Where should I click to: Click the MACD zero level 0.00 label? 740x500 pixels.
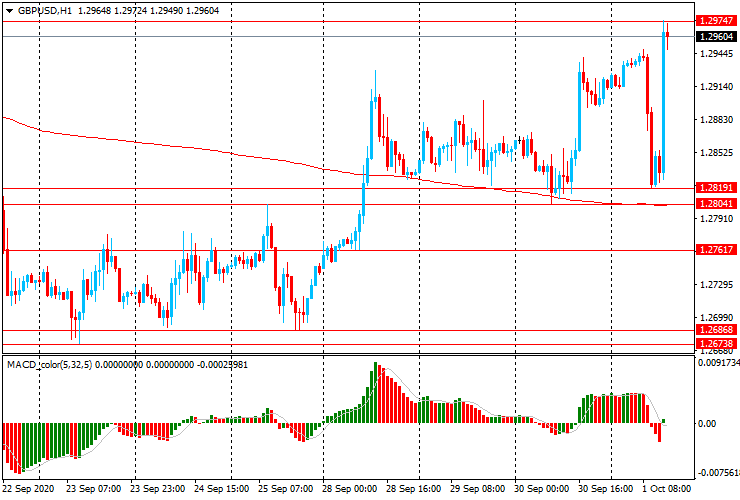click(707, 424)
